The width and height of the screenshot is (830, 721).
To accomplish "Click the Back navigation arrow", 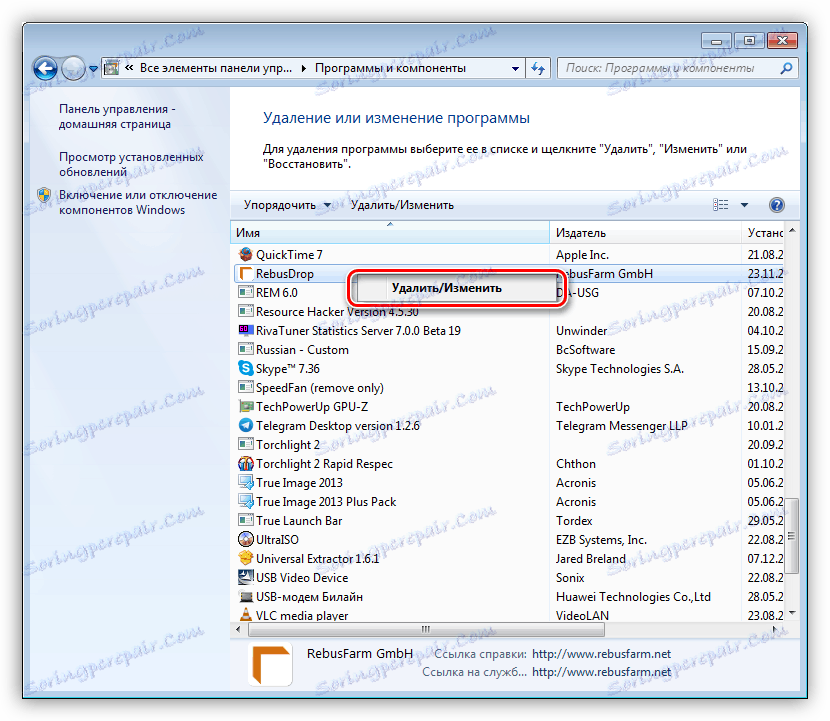I will [x=46, y=68].
